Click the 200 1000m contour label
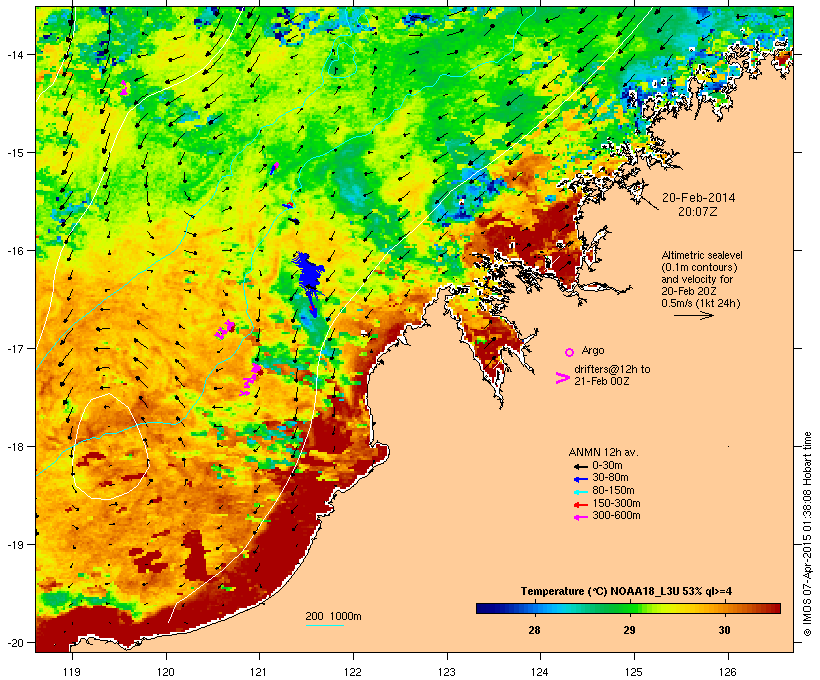The image size is (820, 680). [333, 616]
